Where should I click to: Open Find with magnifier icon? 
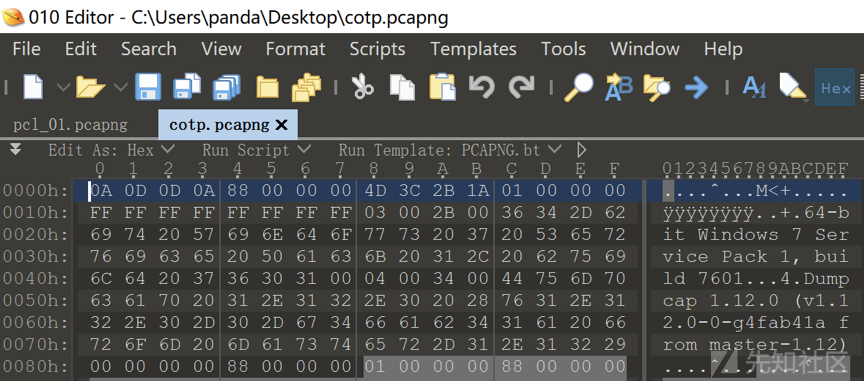tap(579, 87)
